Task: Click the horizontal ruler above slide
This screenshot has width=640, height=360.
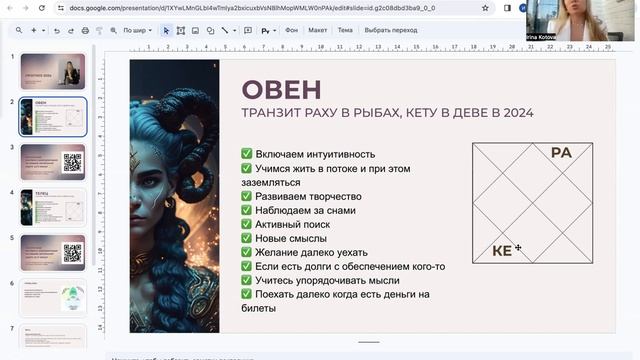Action: point(371,47)
